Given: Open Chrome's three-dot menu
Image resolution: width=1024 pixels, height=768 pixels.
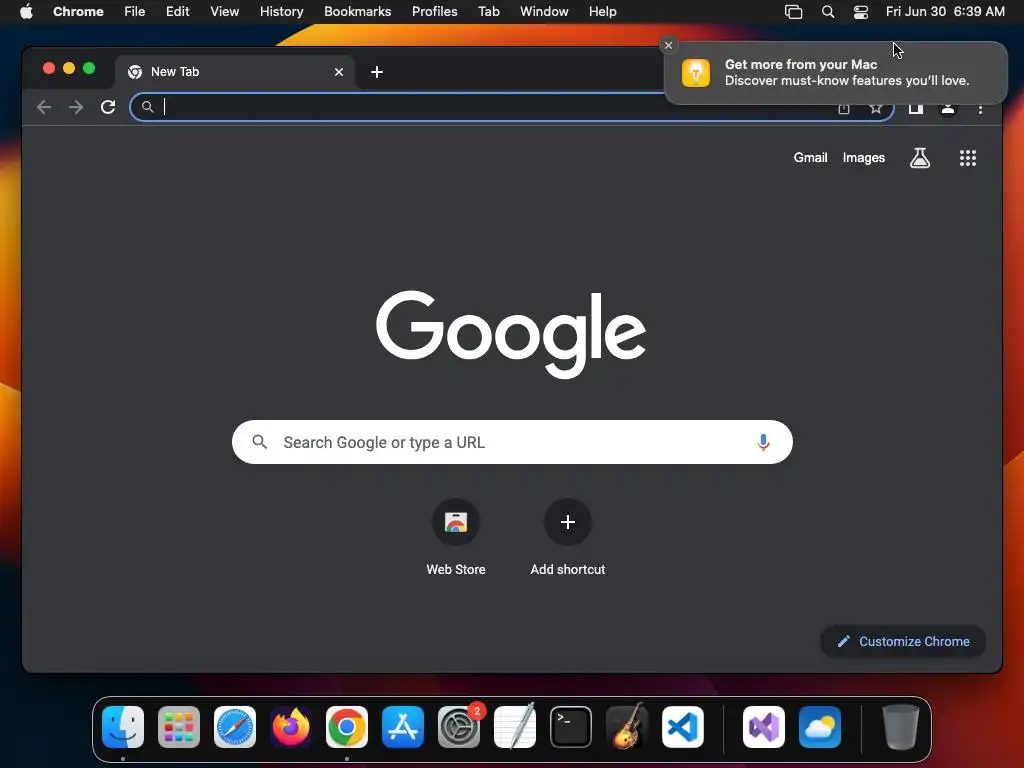Looking at the screenshot, I should point(980,109).
